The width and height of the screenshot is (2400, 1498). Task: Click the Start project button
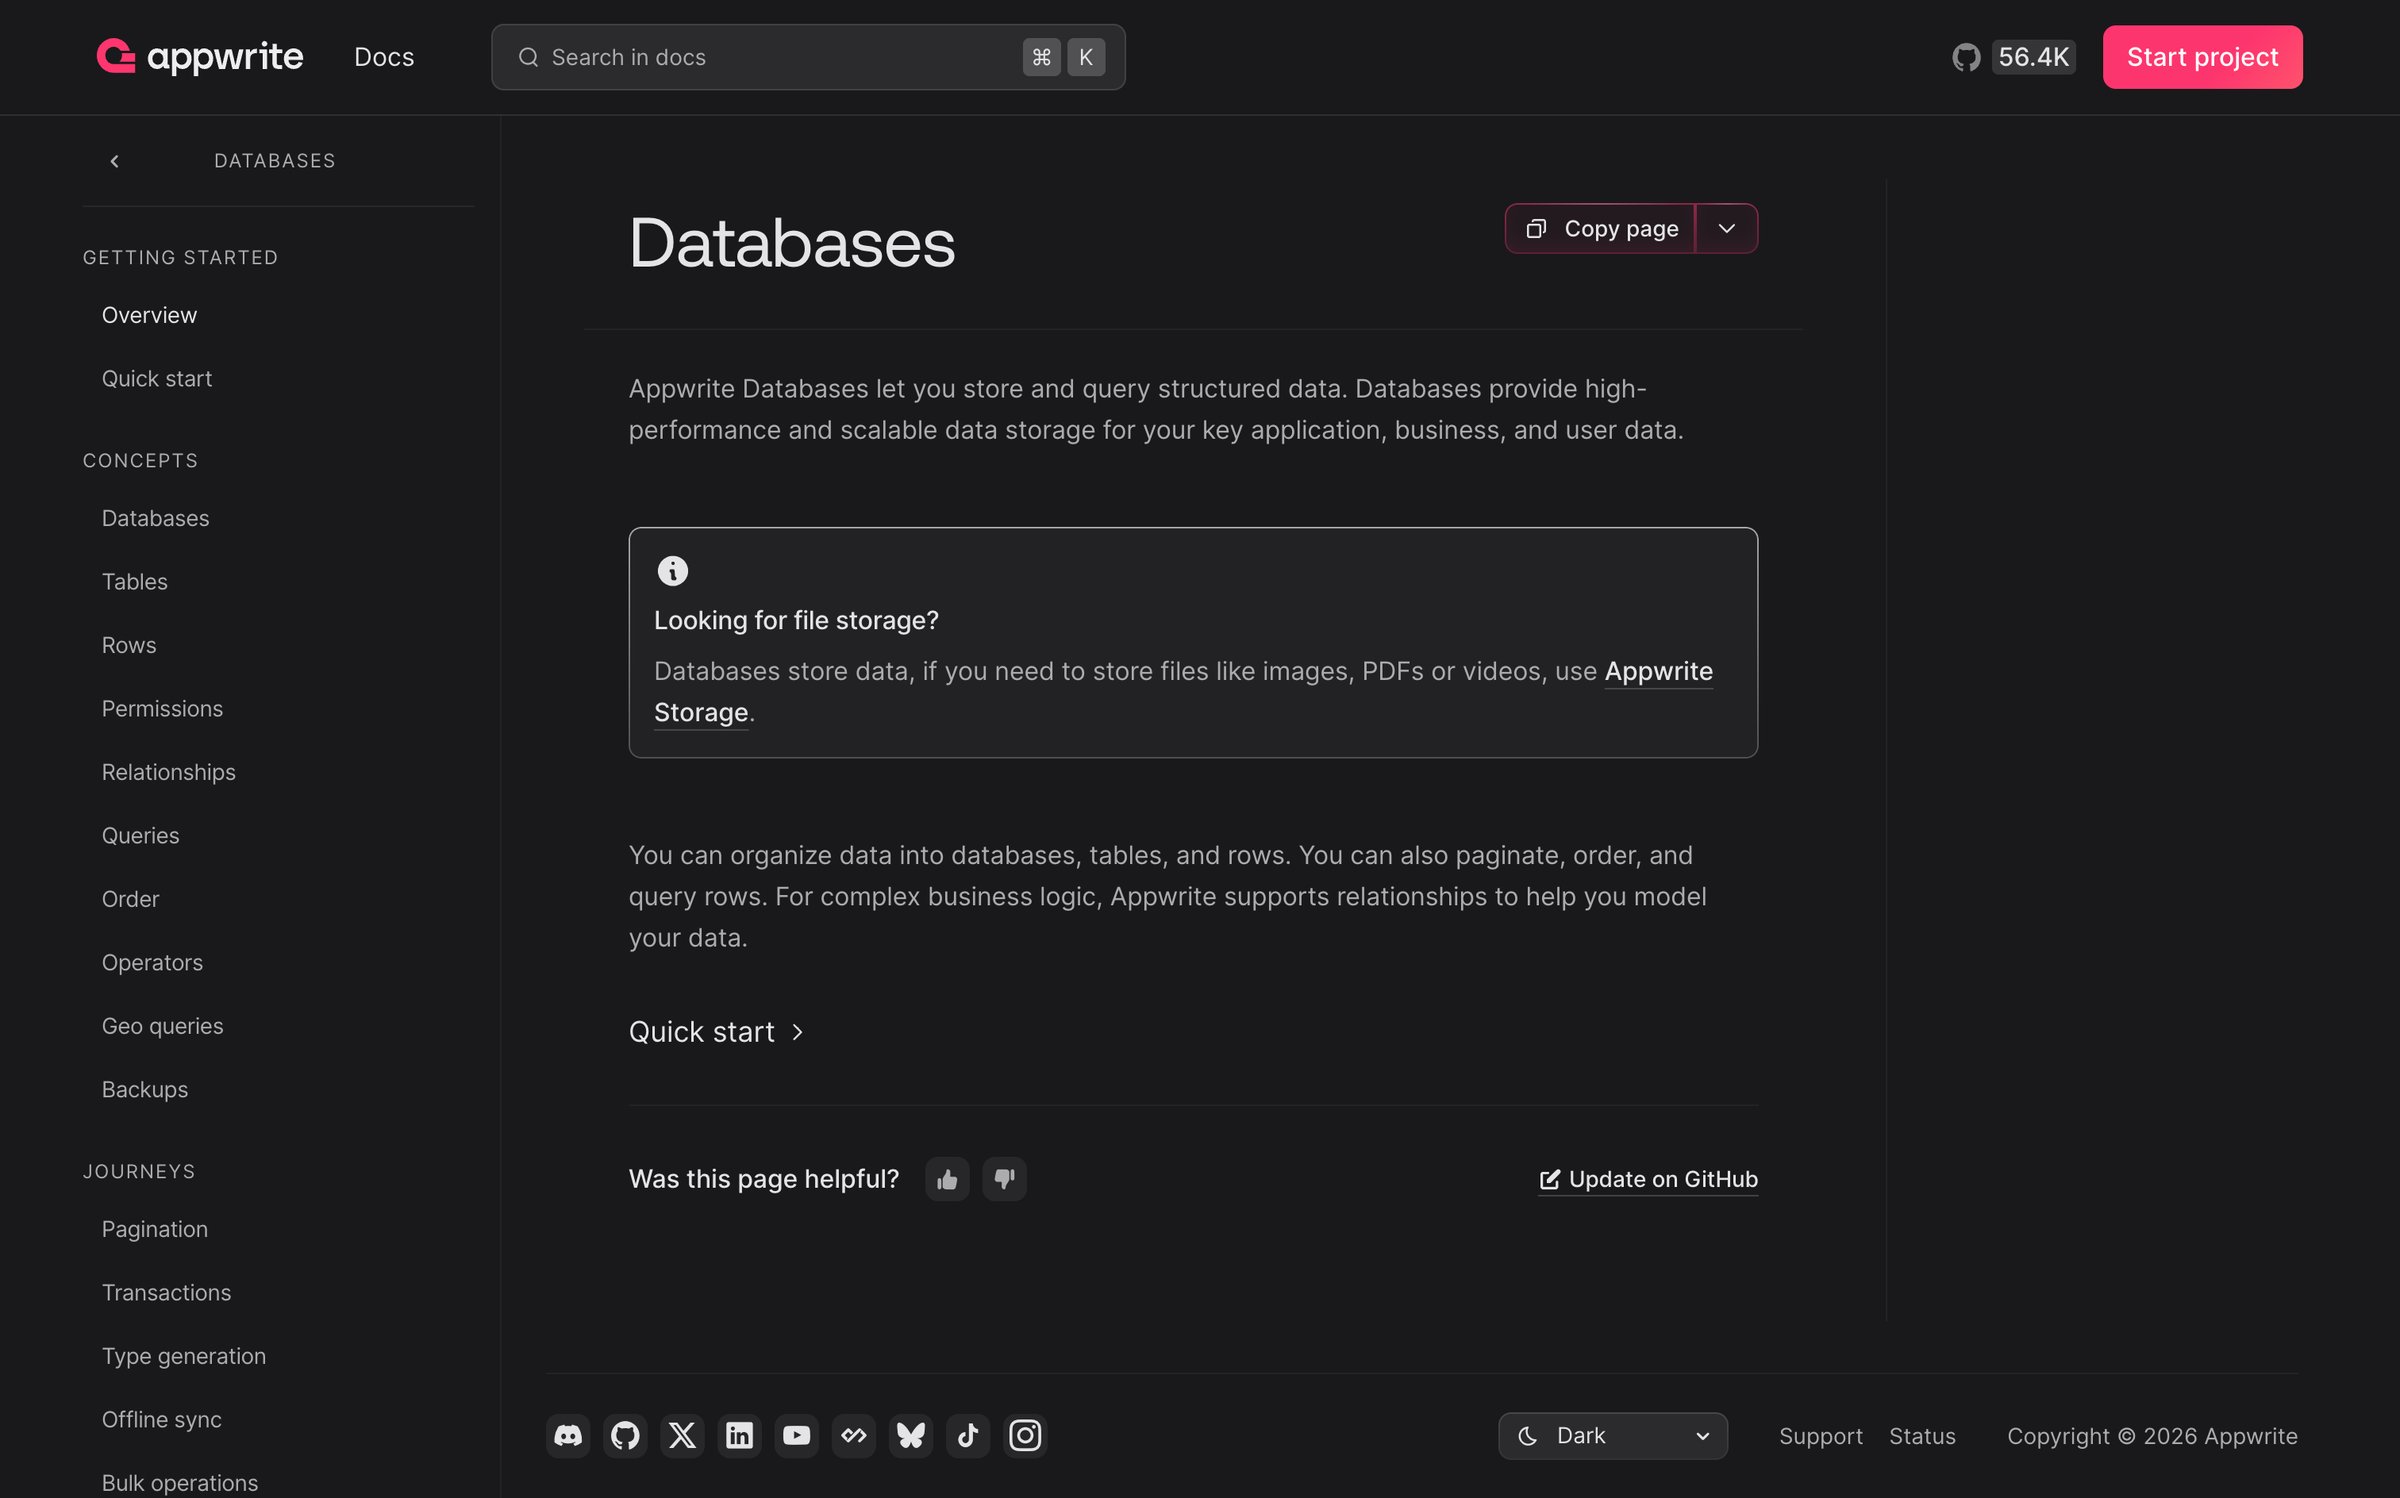pos(2202,57)
